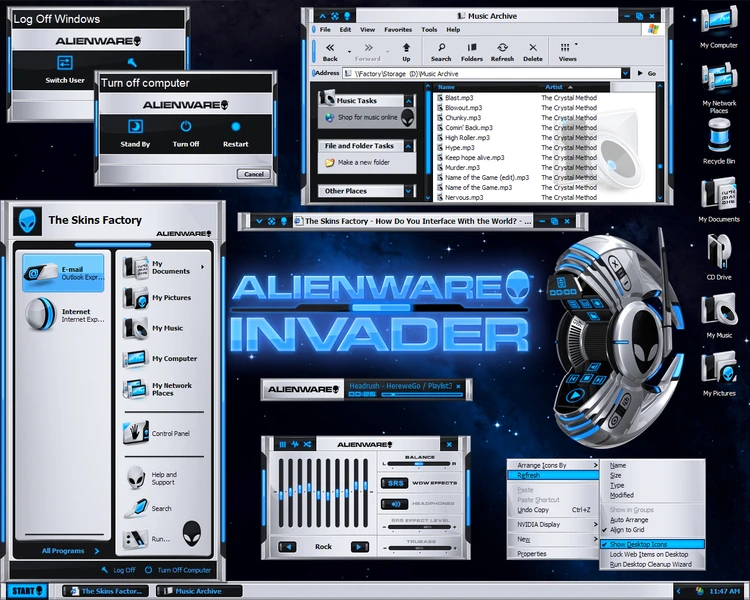The height and width of the screenshot is (600, 750).
Task: Go Back in Music Archive toolbar
Action: coord(330,52)
